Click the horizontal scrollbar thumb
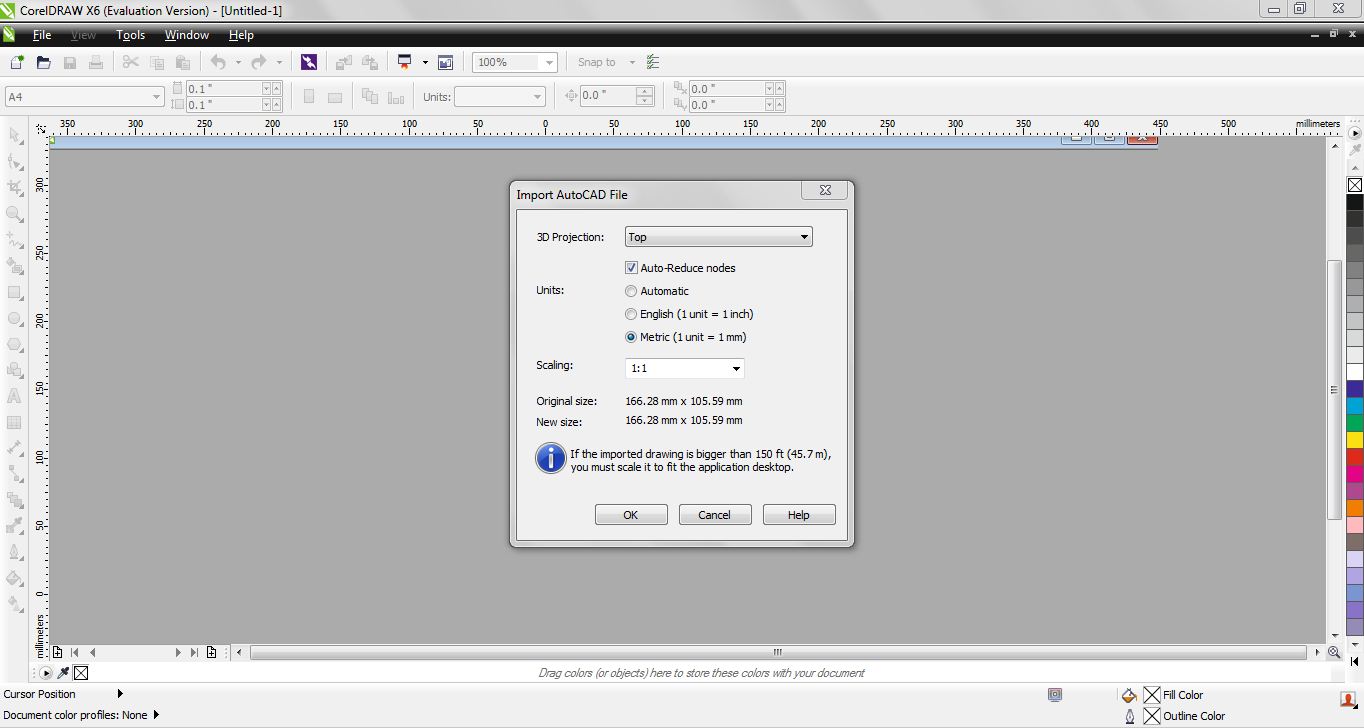Screen dimensions: 1364x728 coord(778,652)
